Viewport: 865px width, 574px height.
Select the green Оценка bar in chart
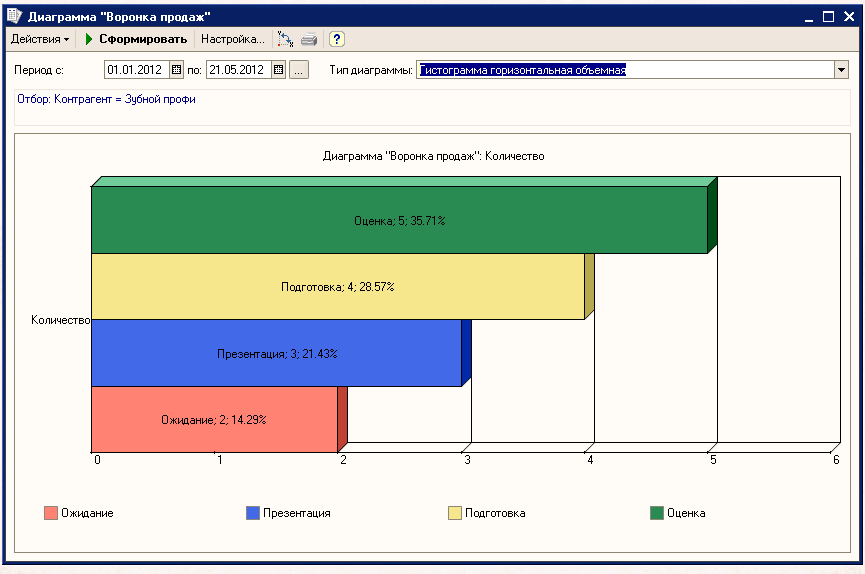pyautogui.click(x=400, y=221)
